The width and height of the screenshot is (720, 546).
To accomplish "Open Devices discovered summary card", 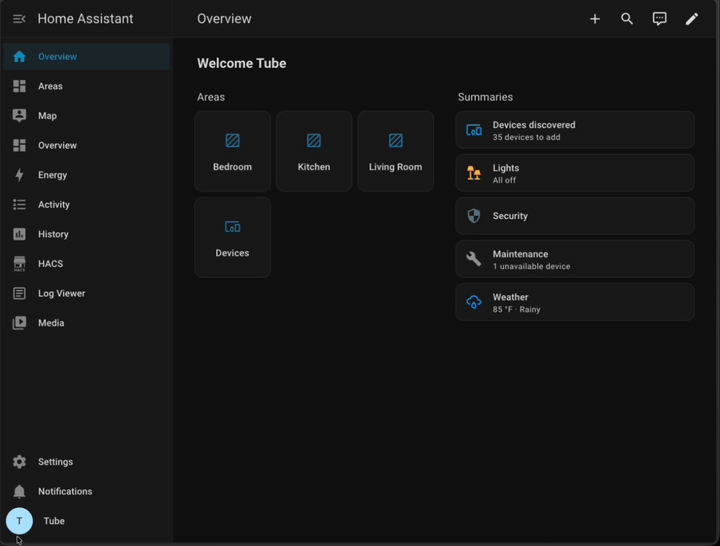I will click(575, 130).
